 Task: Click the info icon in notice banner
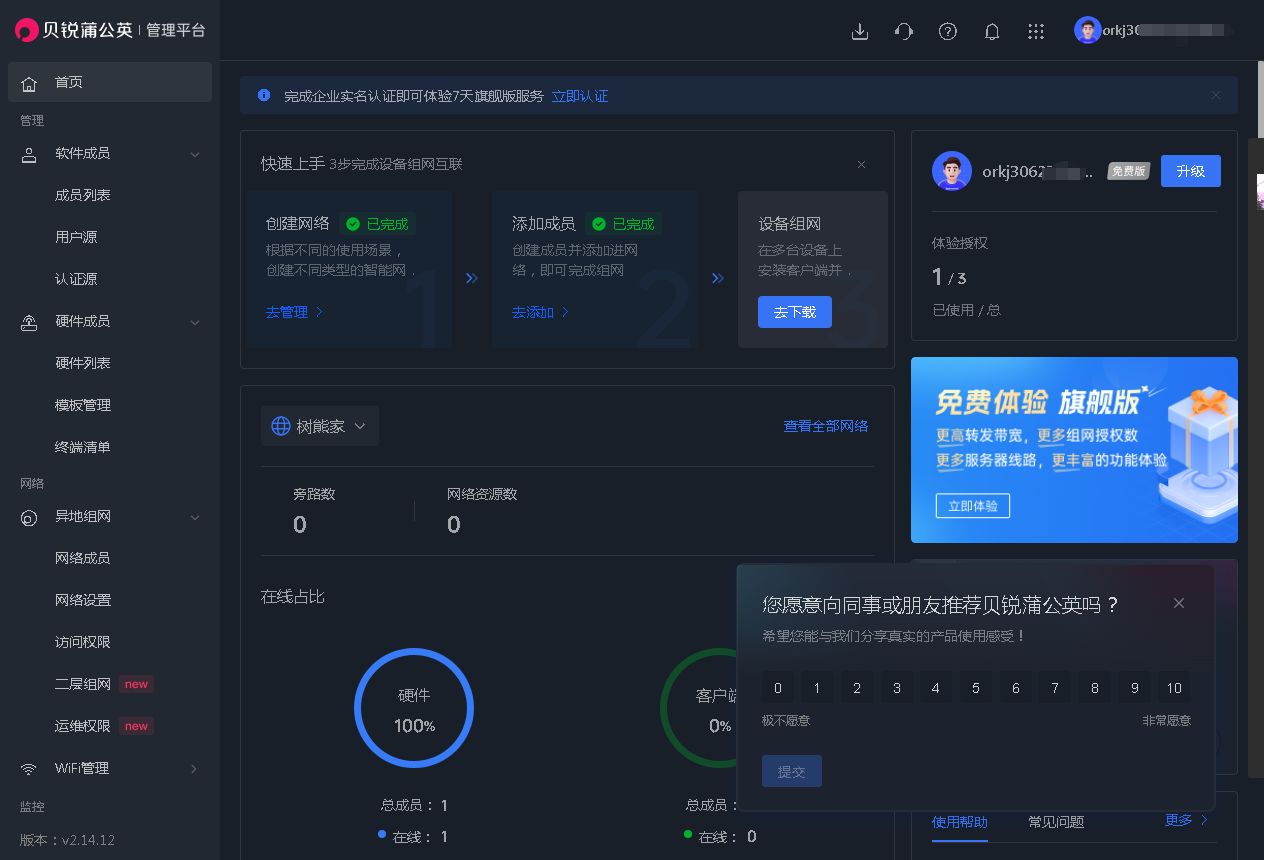pos(264,96)
